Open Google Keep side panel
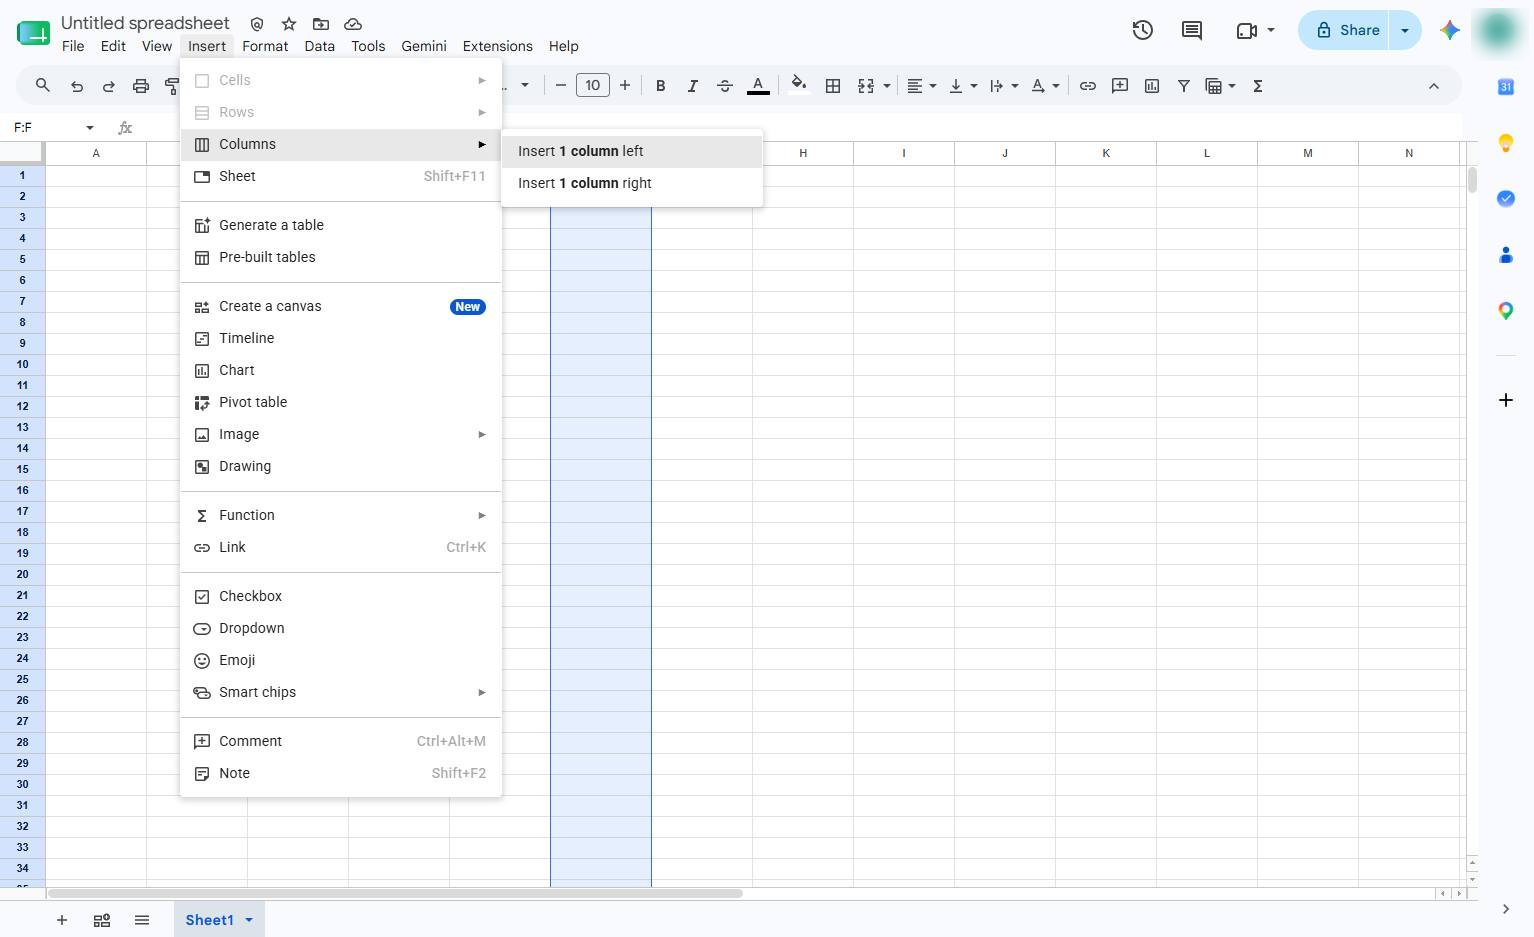Viewport: 1534px width, 937px height. click(x=1506, y=143)
